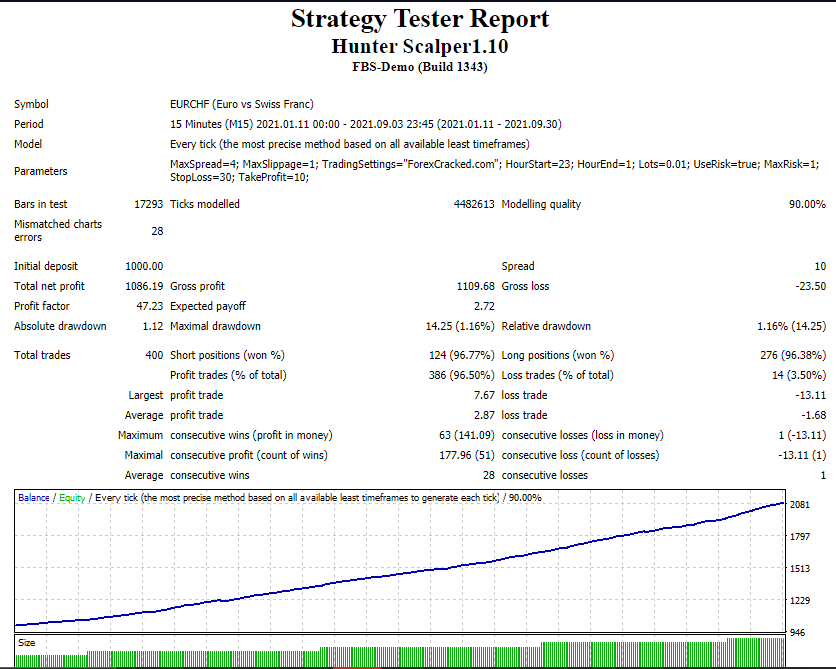Click the FBS-Demo (Build 1343) subtitle

click(419, 67)
